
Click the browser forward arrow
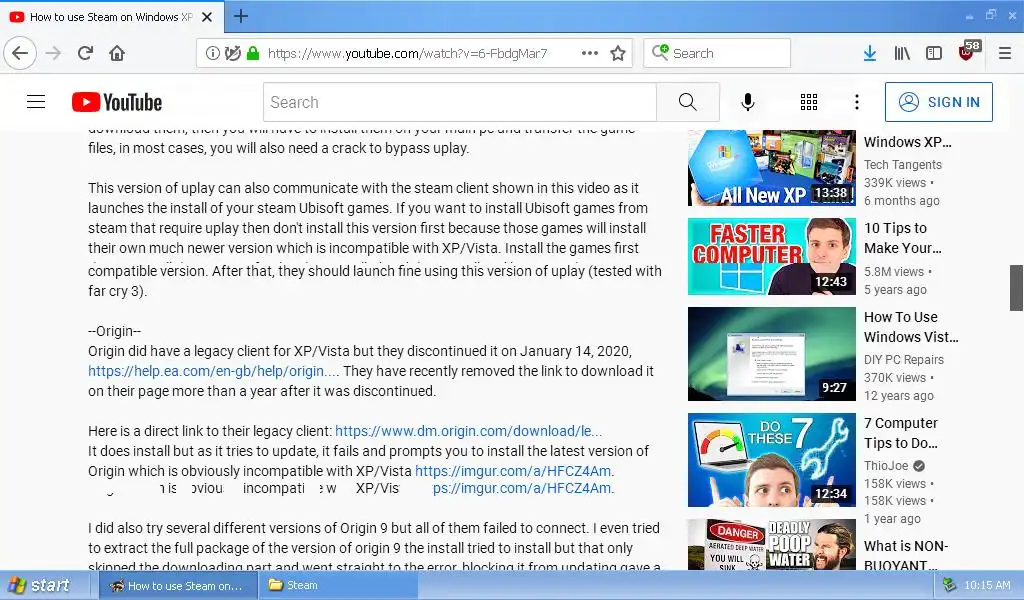(x=54, y=53)
